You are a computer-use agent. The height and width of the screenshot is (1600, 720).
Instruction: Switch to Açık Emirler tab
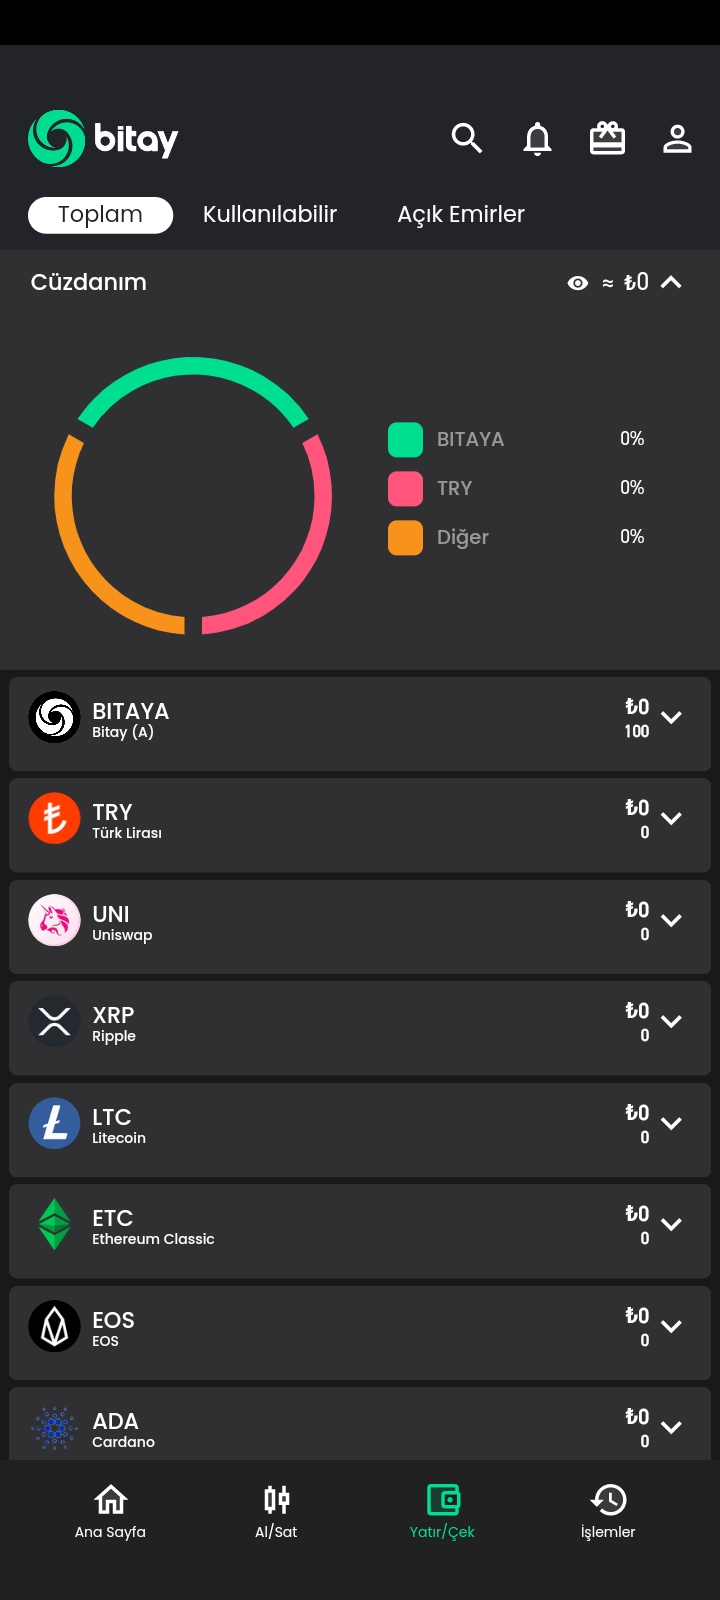click(461, 214)
